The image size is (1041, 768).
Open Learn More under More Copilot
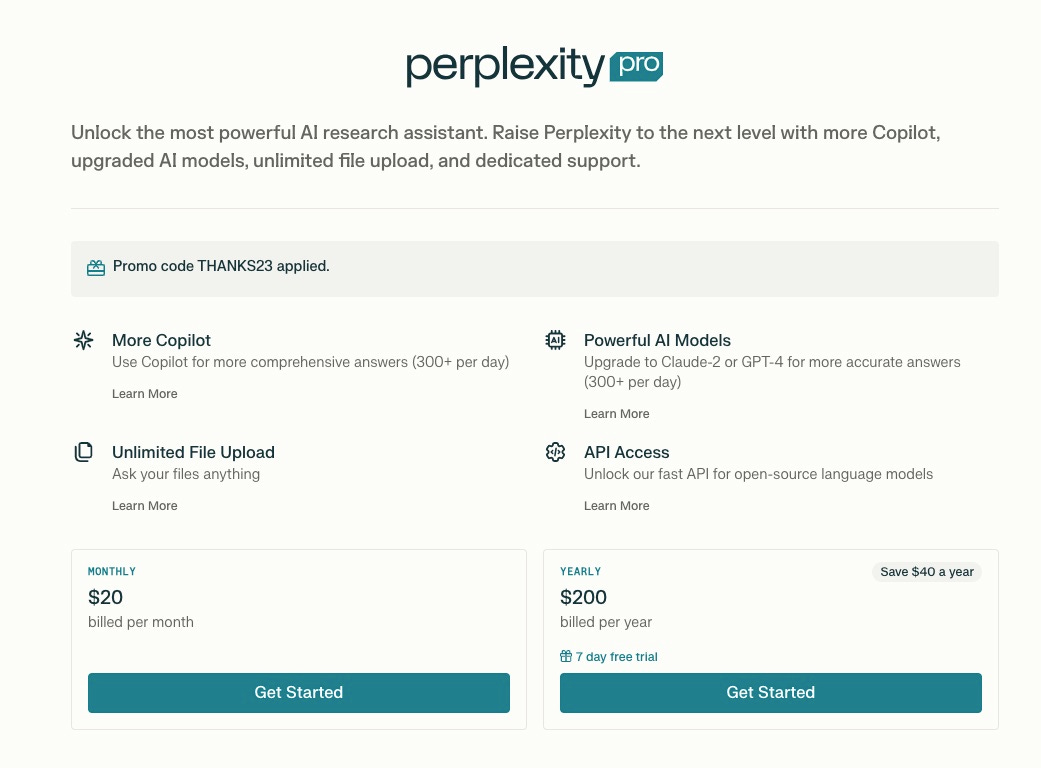[x=144, y=394]
